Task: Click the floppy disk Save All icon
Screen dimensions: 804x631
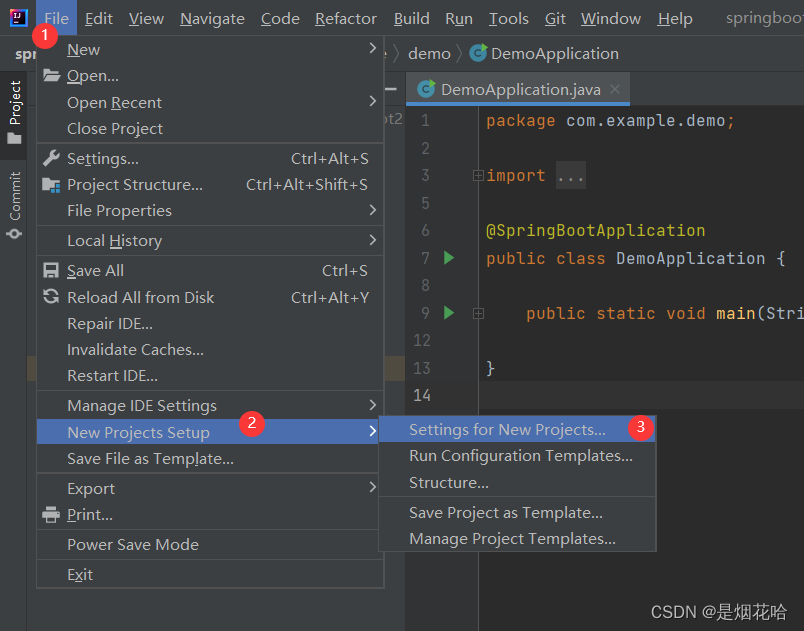Action: point(51,270)
